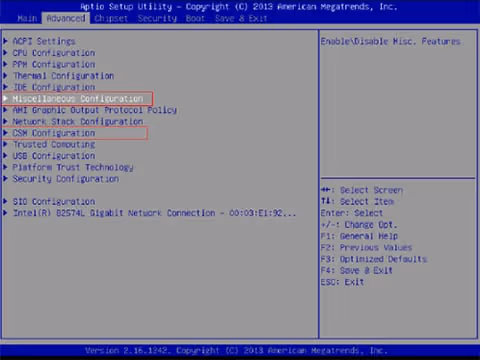Click the 'F2: Previous Values' hint
The height and width of the screenshot is (360, 480).
tap(366, 247)
